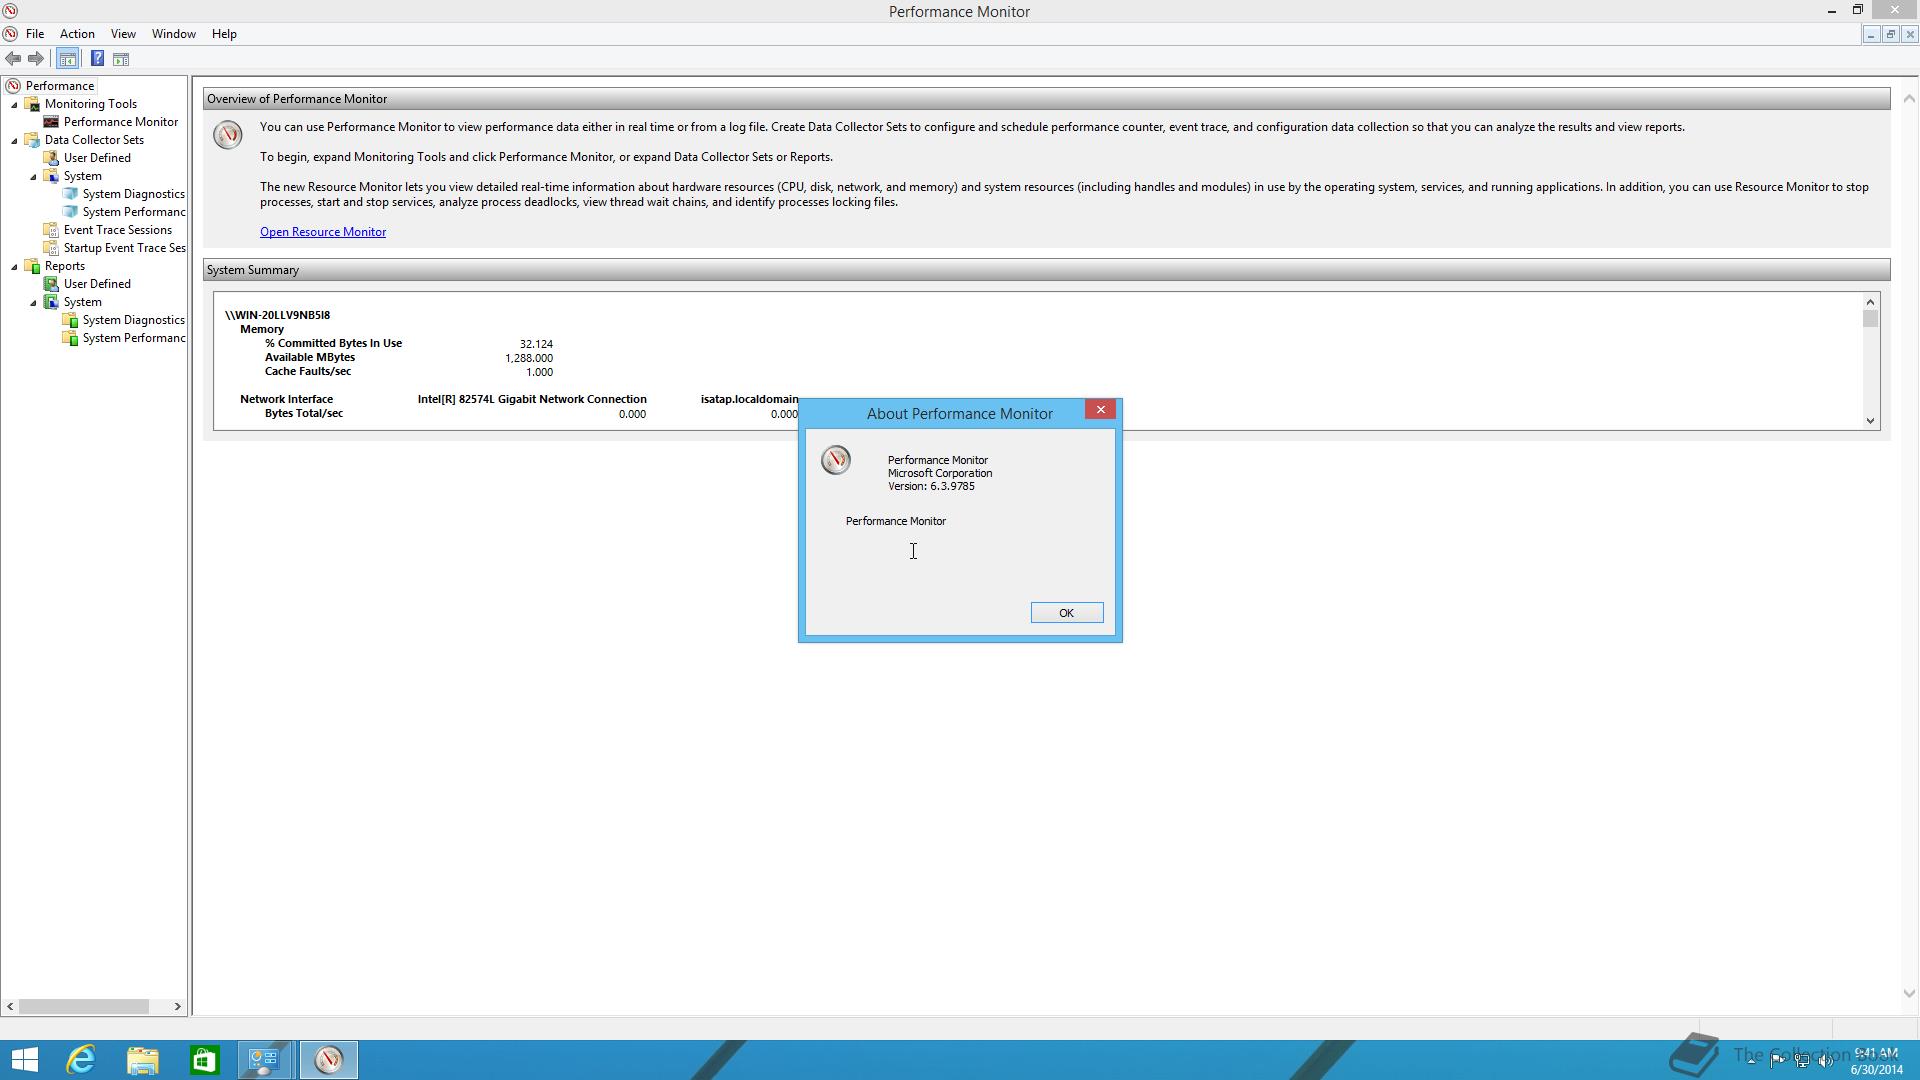This screenshot has height=1080, width=1920.
Task: Click the '% Committed Bytes In Use' counter
Action: pos(333,343)
